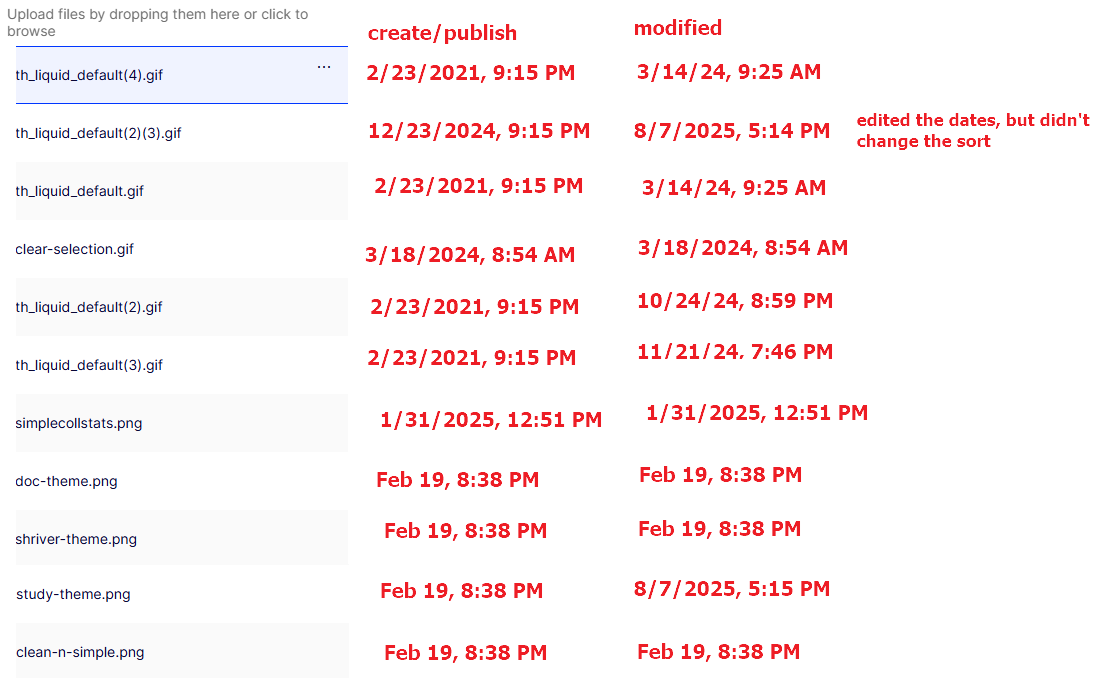The width and height of the screenshot is (1099, 678).
Task: Choose the th_liquid_default.gif file entry
Action: [x=80, y=191]
